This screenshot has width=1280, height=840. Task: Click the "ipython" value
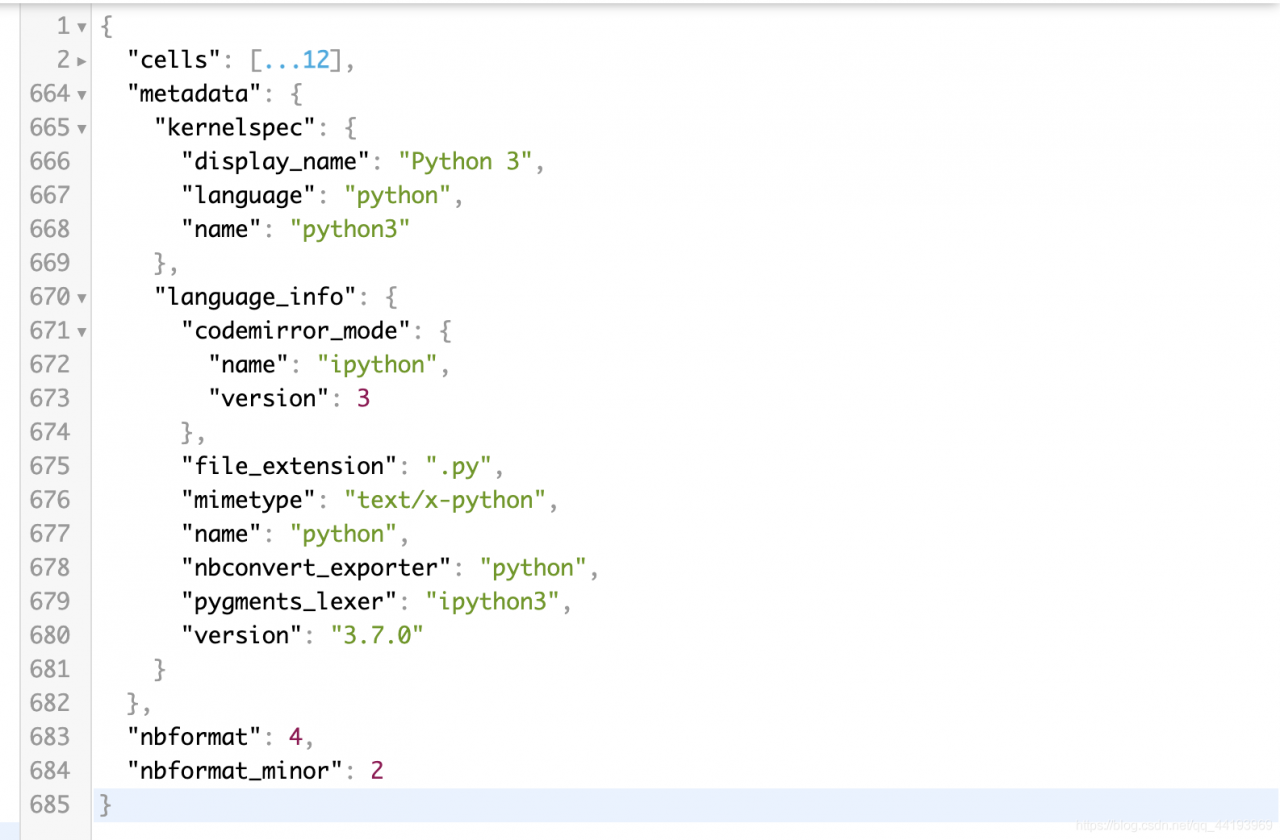coord(378,364)
